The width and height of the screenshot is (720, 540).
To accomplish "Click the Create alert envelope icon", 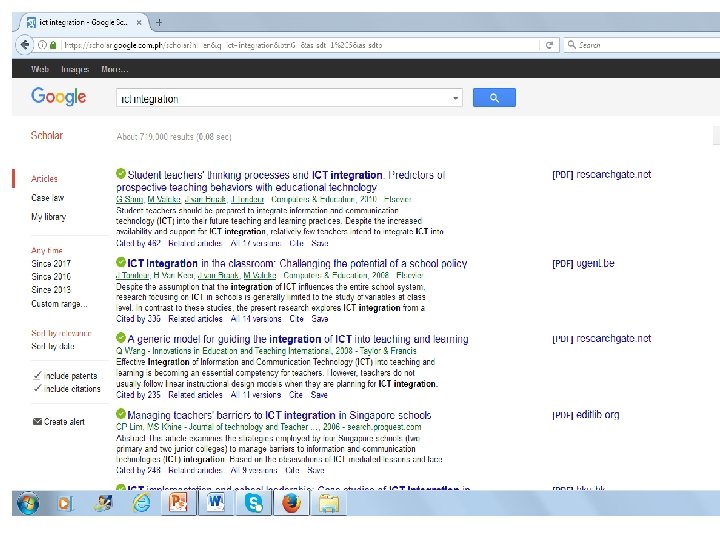I will [37, 422].
